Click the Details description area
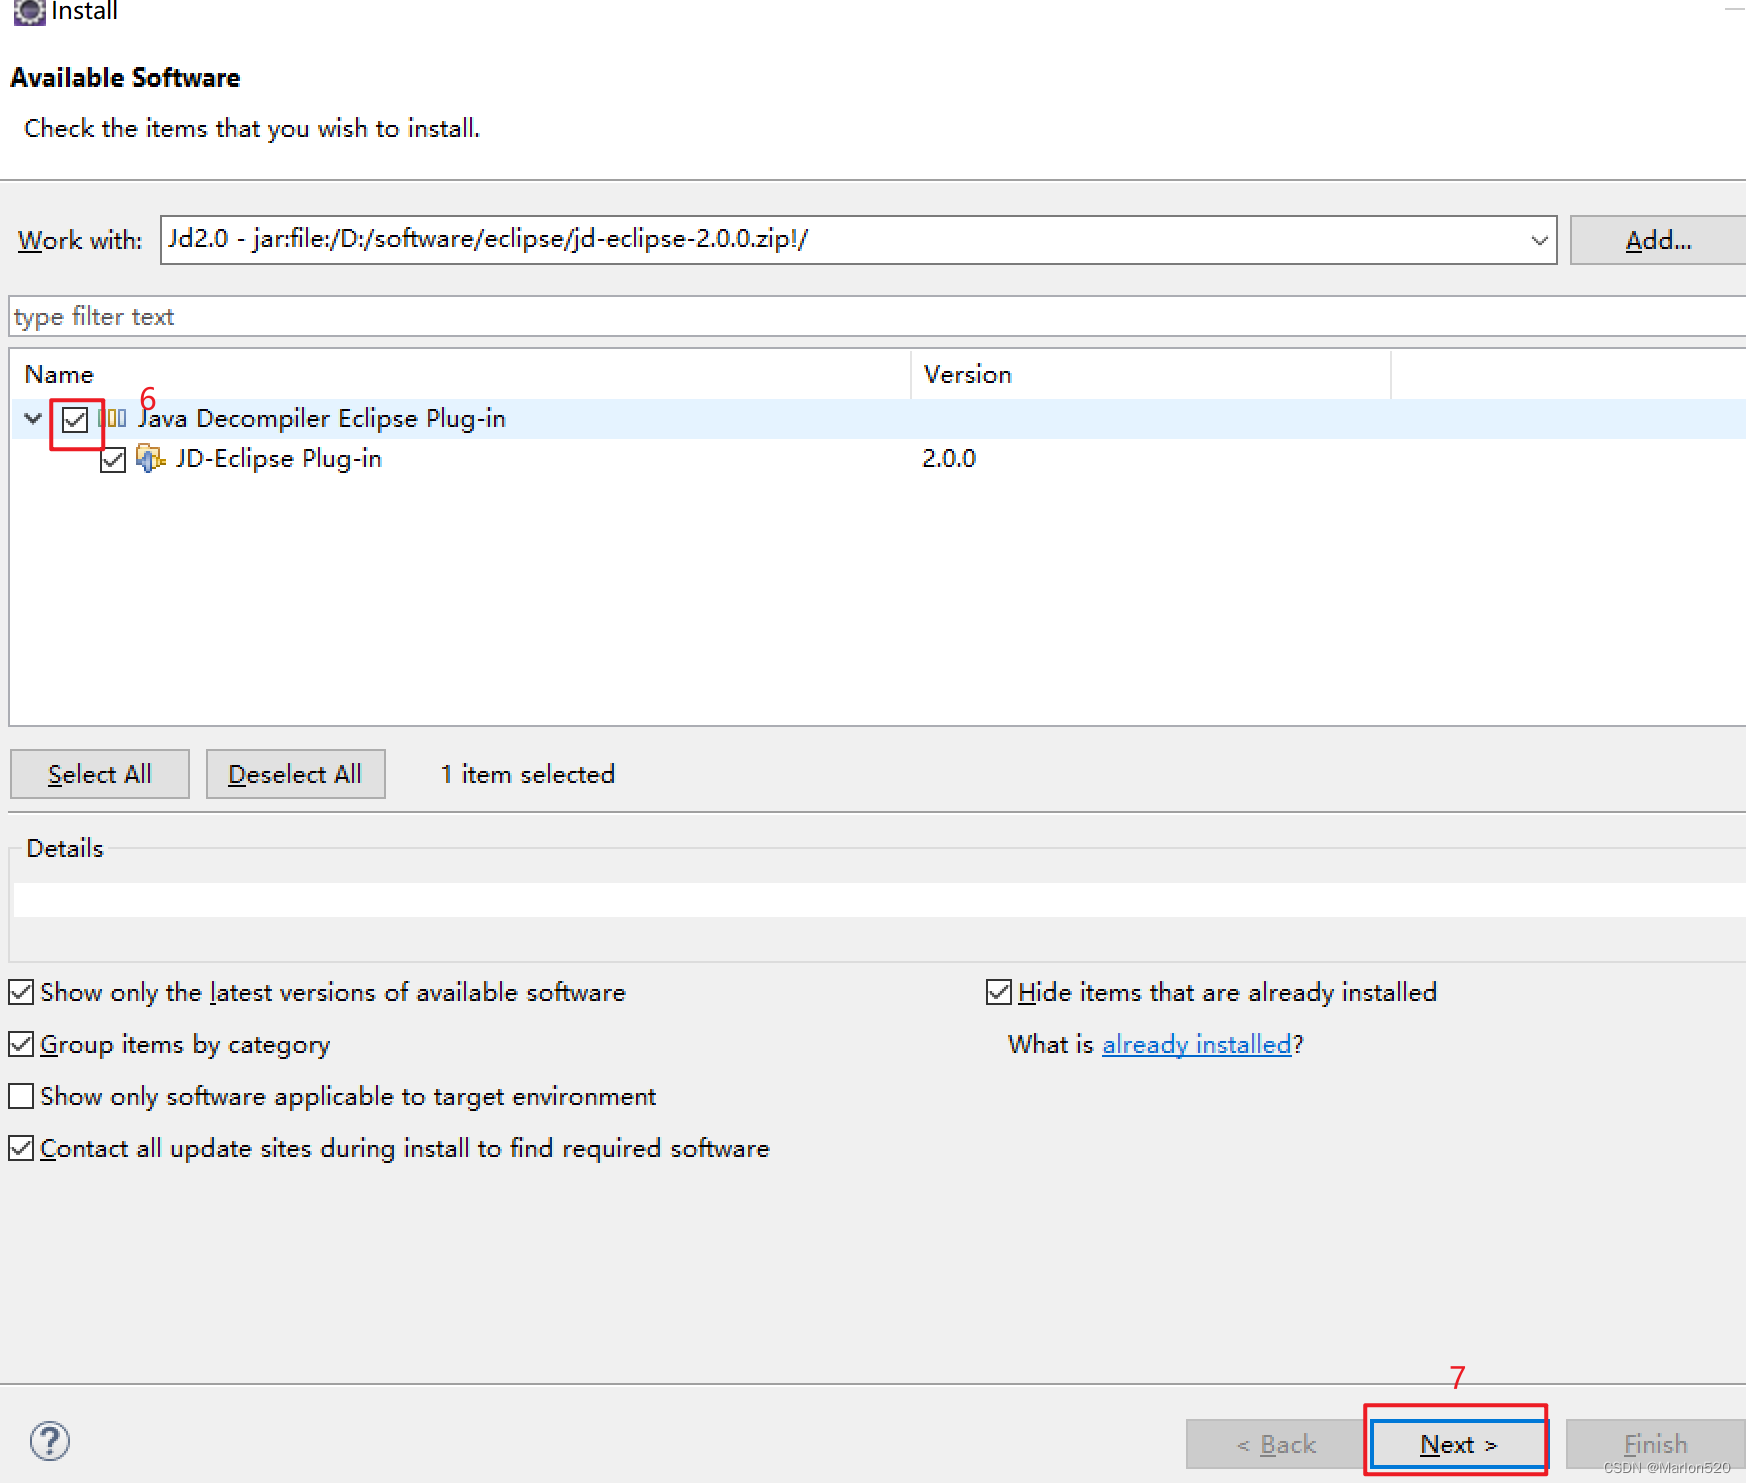This screenshot has width=1746, height=1483. coord(880,900)
